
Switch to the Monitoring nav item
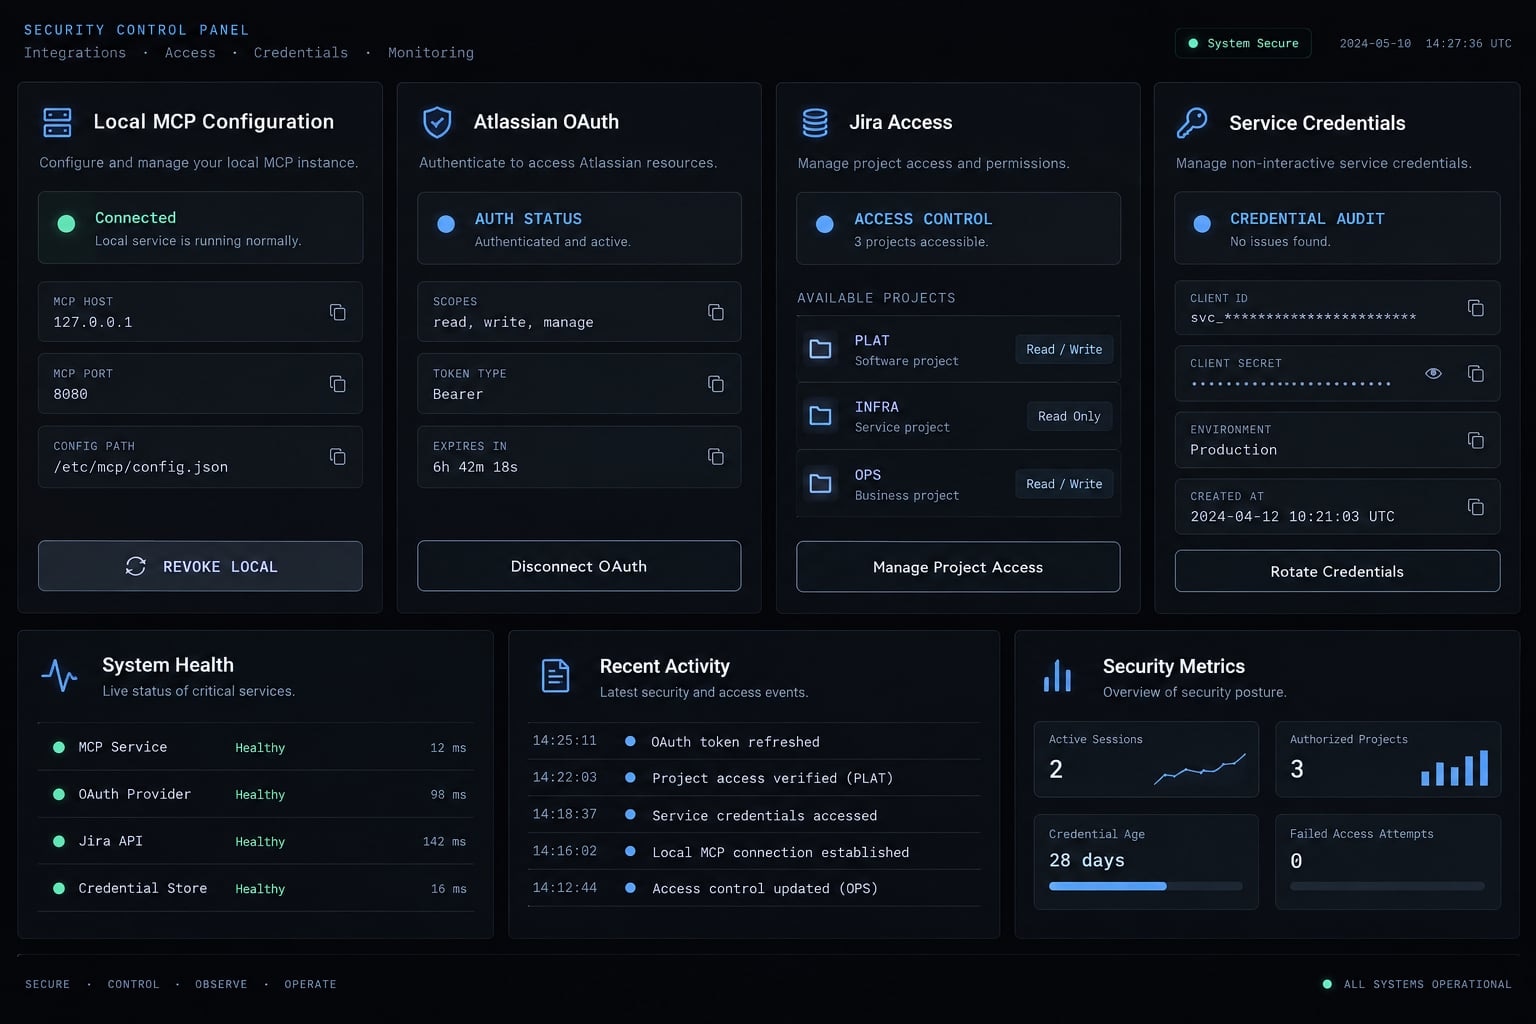point(431,53)
